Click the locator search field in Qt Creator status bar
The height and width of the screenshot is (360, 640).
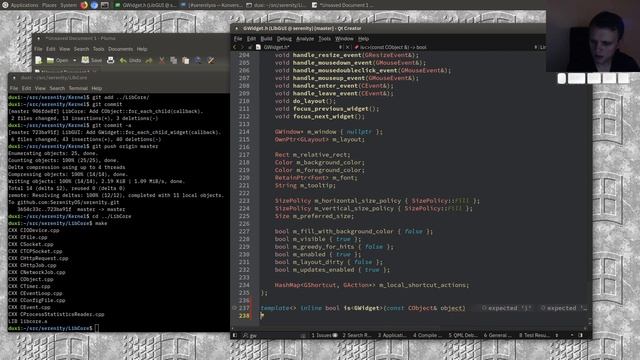click(274, 335)
